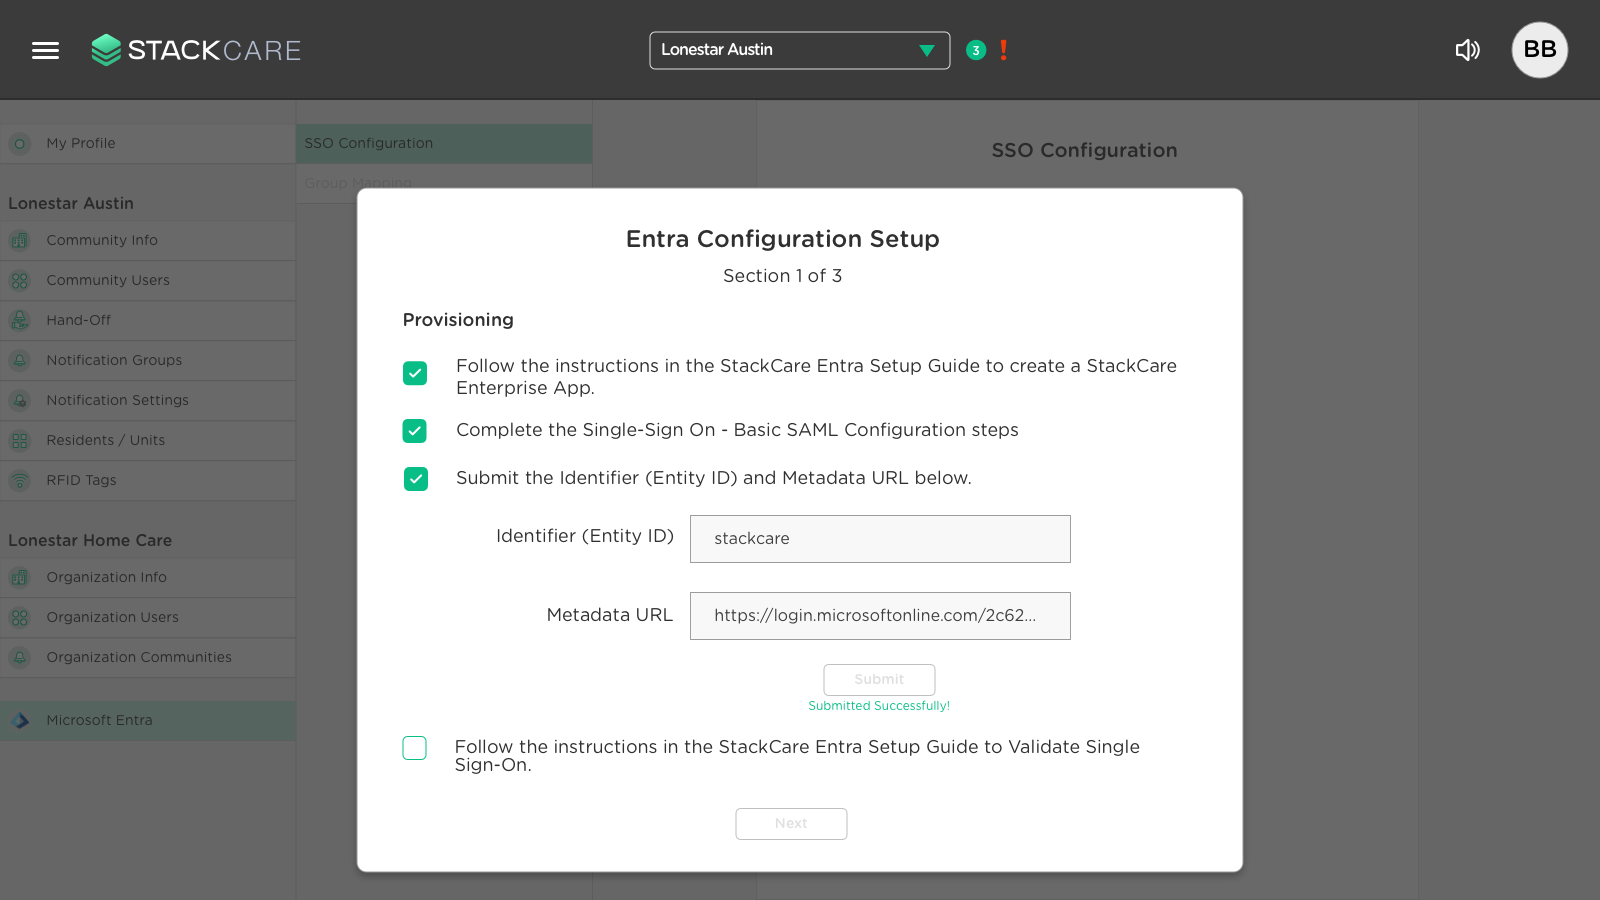Click the Entra Configuration Setup title
Screen dimensions: 1600x900
[783, 239]
